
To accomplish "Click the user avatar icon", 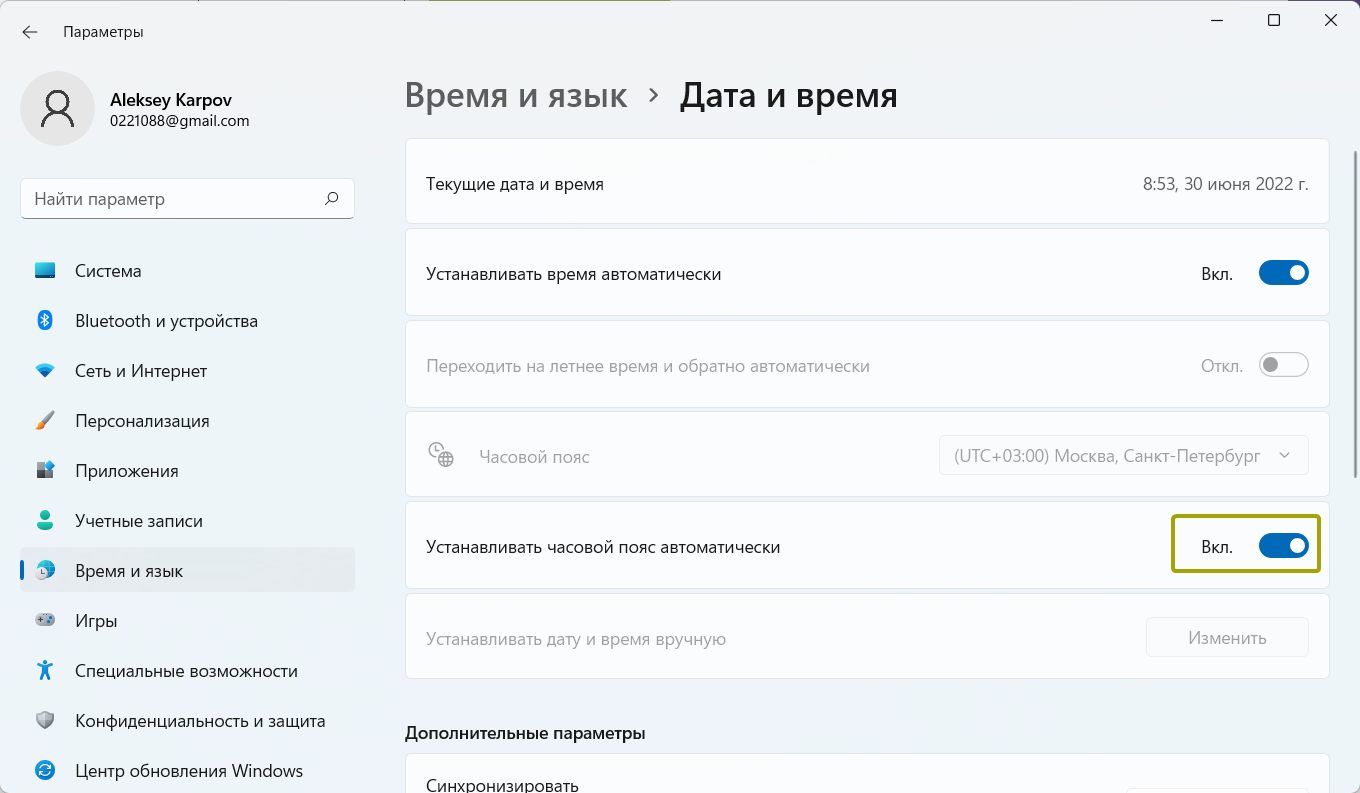I will [58, 108].
